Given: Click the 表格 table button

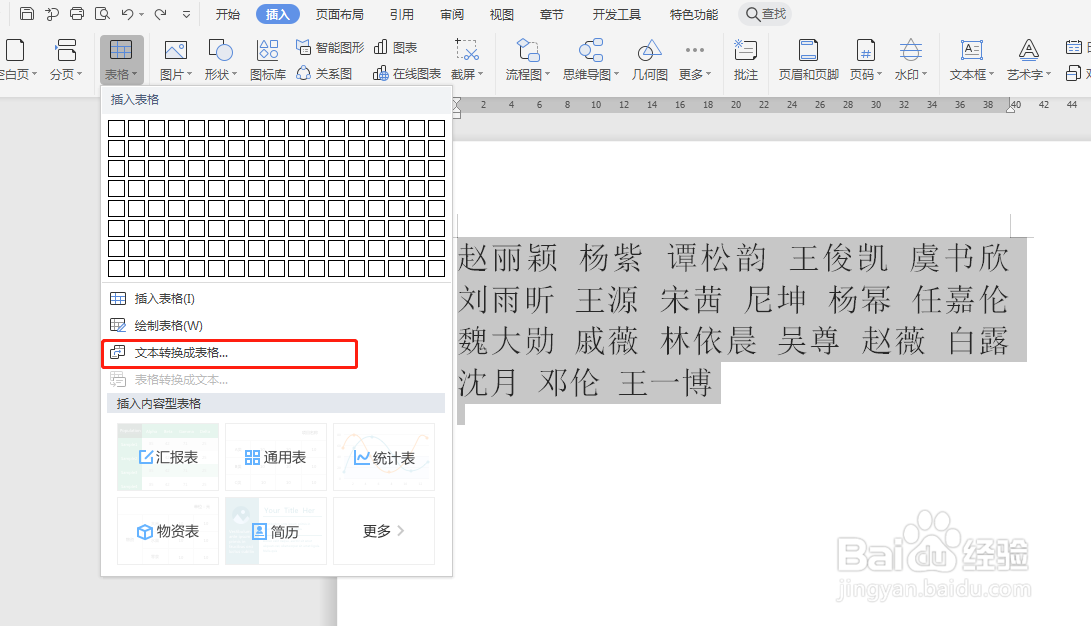Looking at the screenshot, I should (122, 59).
